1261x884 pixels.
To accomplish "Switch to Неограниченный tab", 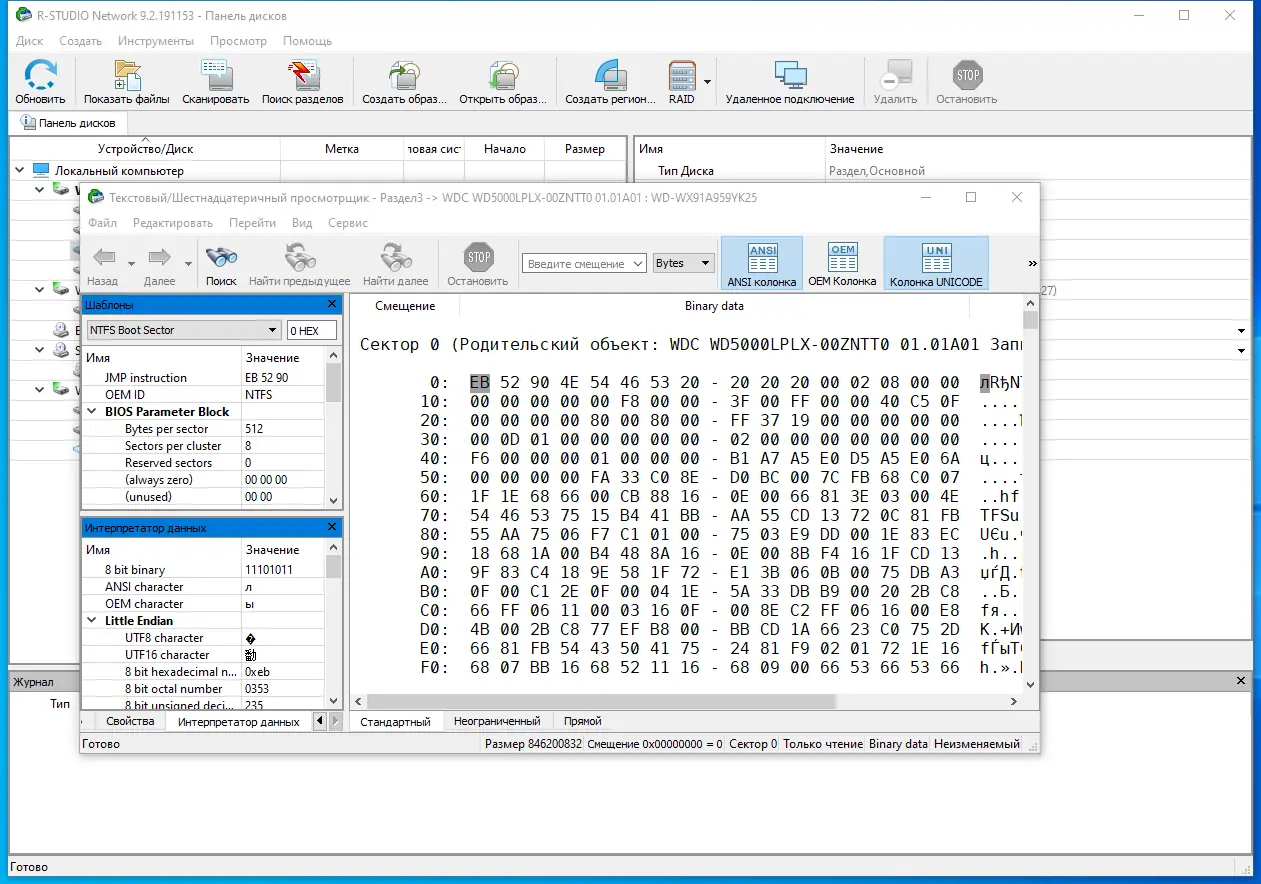I will click(x=497, y=721).
